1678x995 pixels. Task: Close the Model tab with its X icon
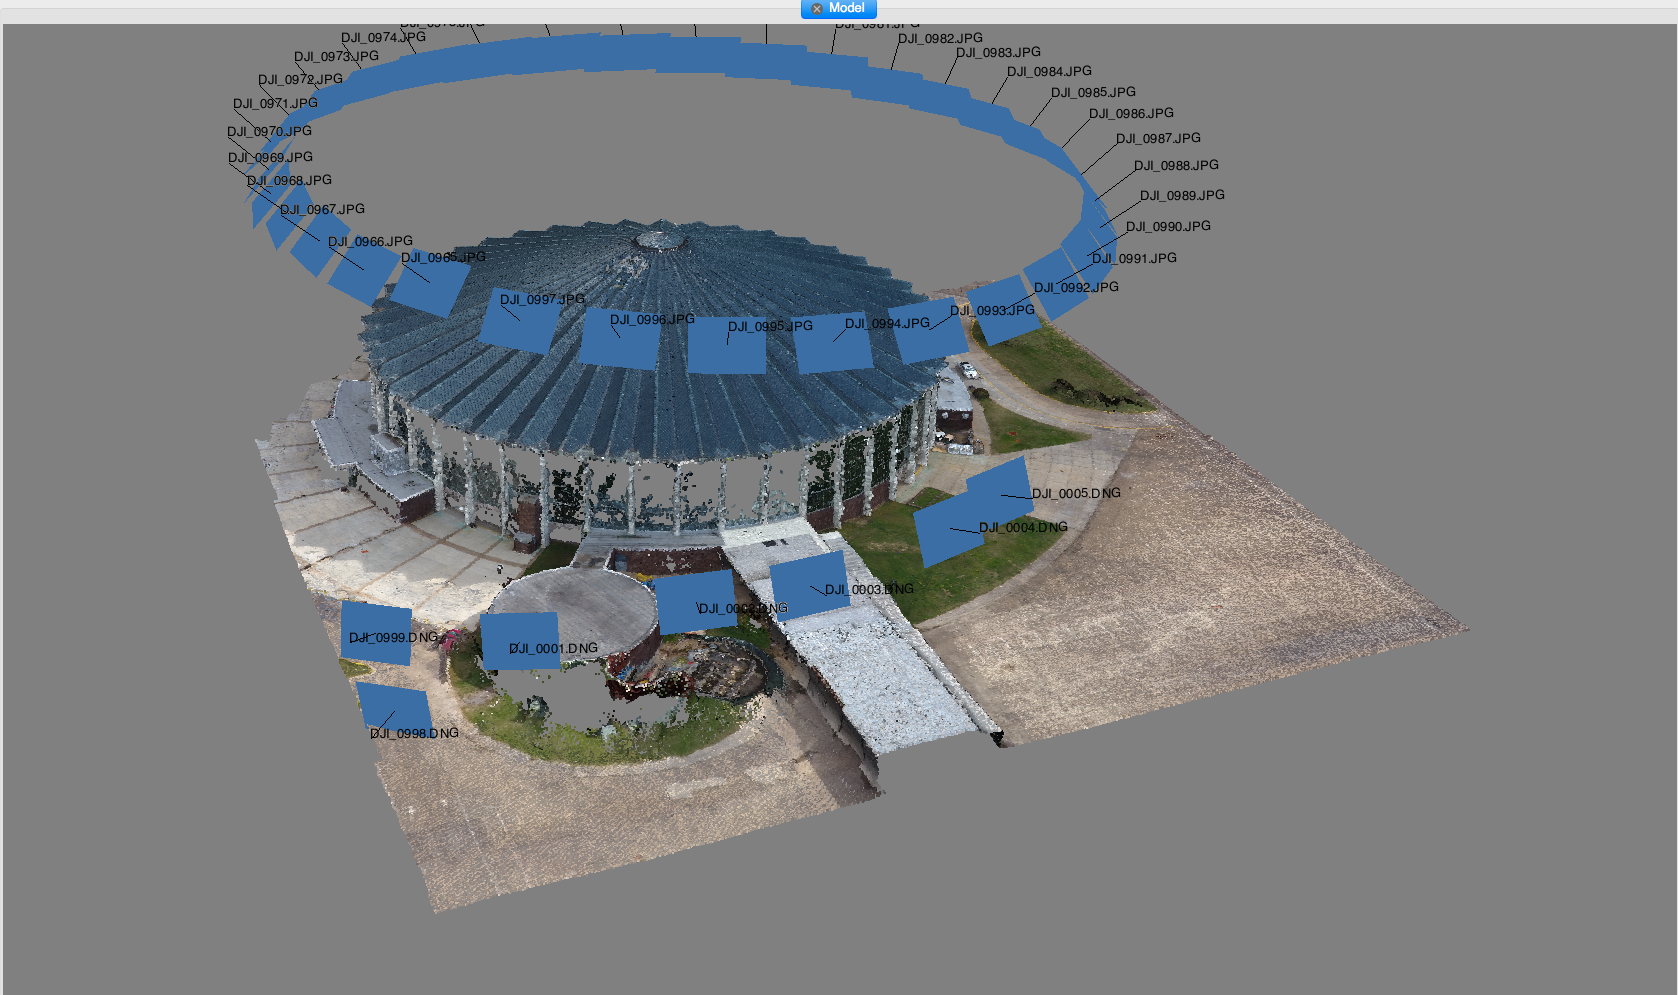[x=816, y=9]
